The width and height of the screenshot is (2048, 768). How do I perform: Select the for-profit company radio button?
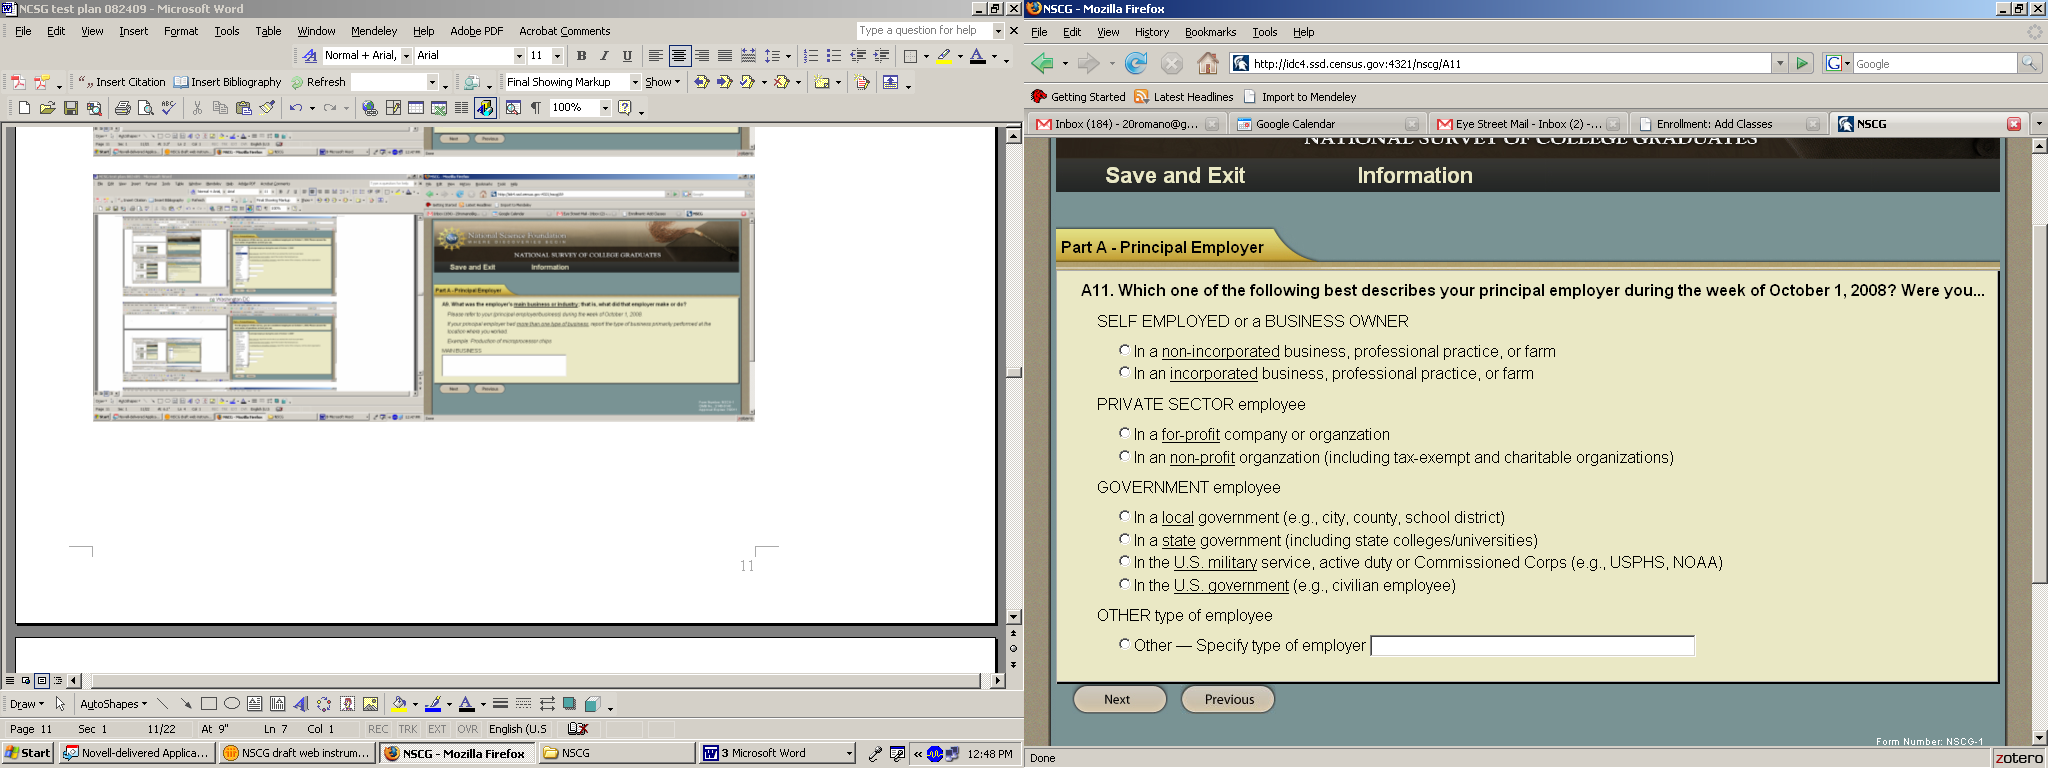click(x=1125, y=434)
